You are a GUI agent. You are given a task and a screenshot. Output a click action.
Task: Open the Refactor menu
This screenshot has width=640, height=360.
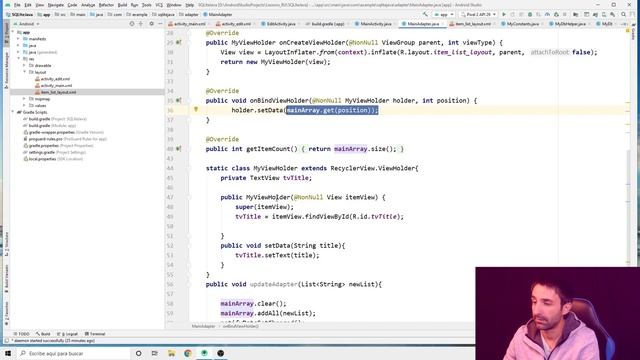point(106,5)
